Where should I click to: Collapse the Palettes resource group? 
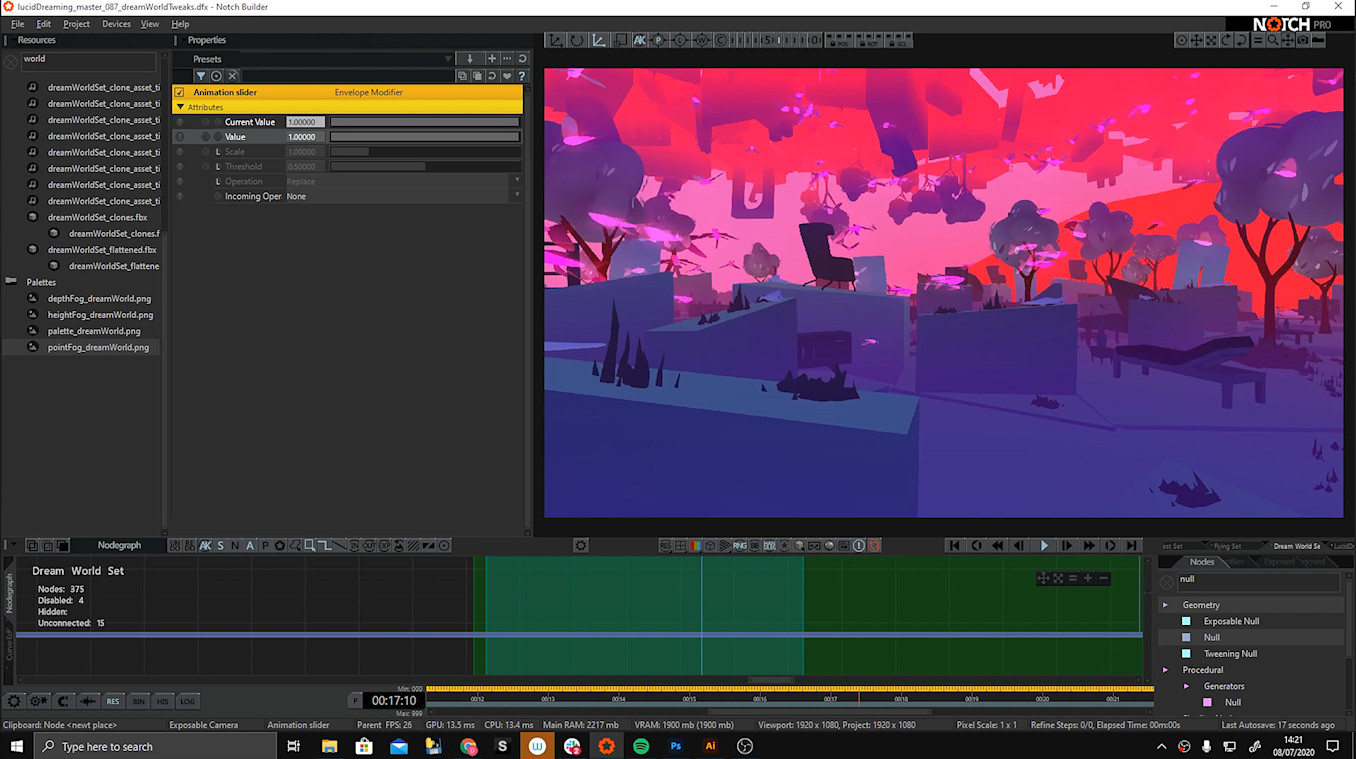coord(11,282)
